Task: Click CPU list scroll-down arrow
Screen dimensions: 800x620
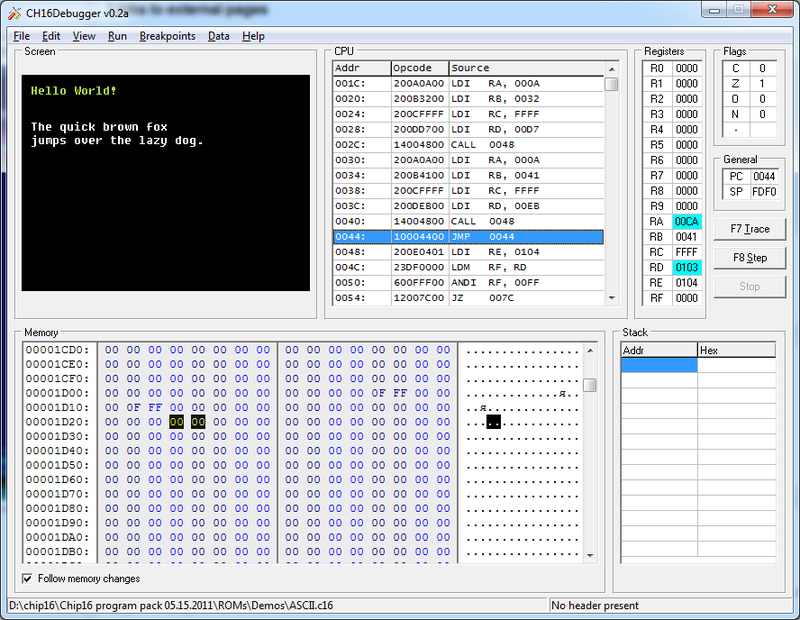Action: (x=612, y=298)
